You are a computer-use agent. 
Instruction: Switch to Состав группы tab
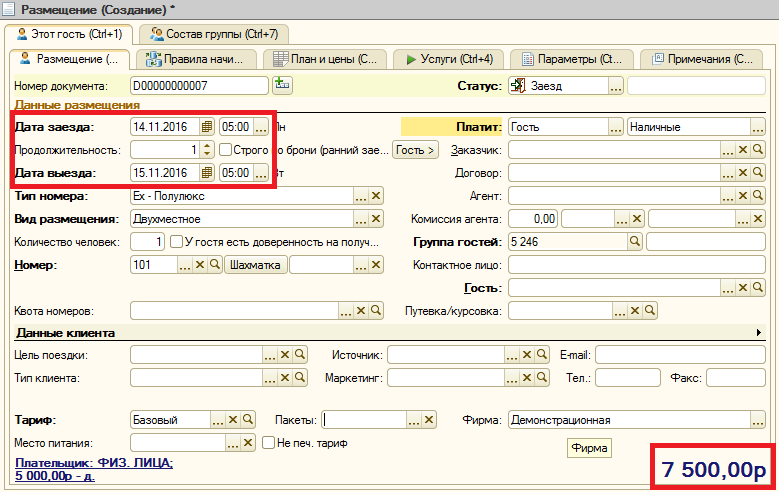214,34
